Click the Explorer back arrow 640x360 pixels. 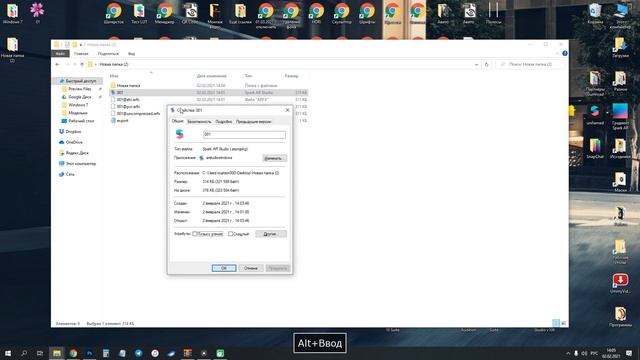pos(57,64)
